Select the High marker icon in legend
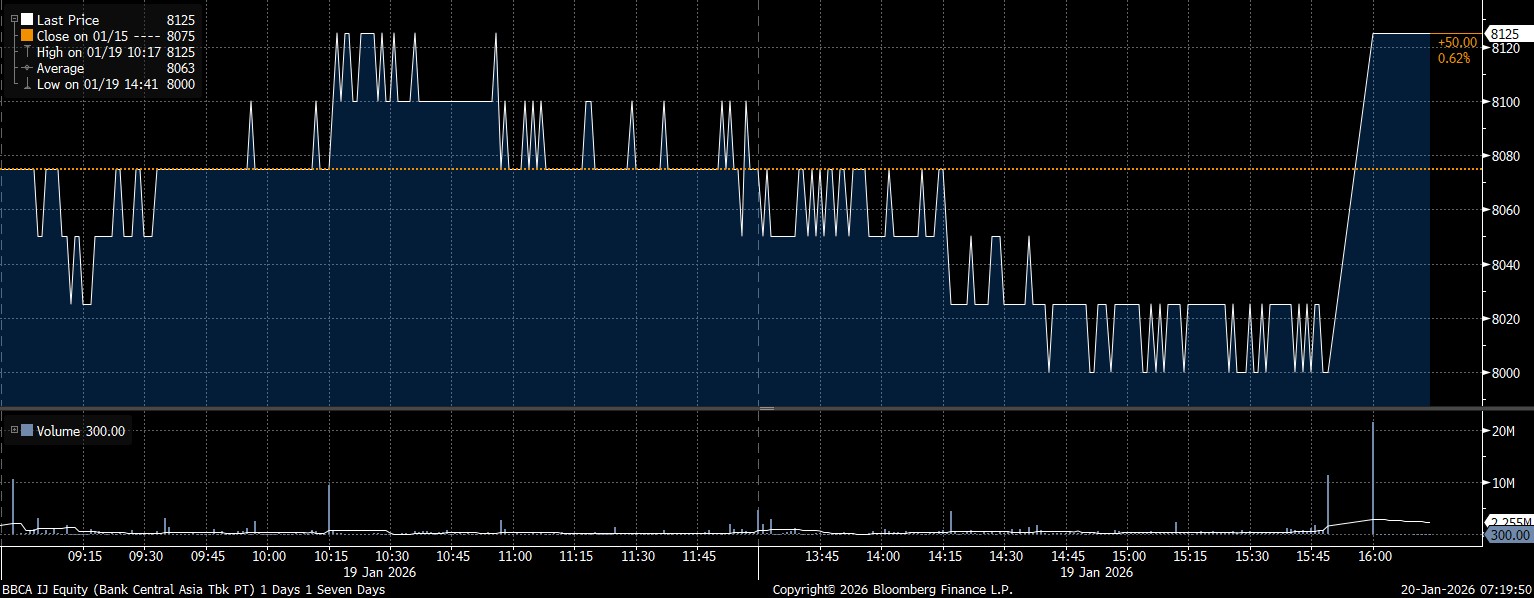The height and width of the screenshot is (598, 1534). point(27,51)
